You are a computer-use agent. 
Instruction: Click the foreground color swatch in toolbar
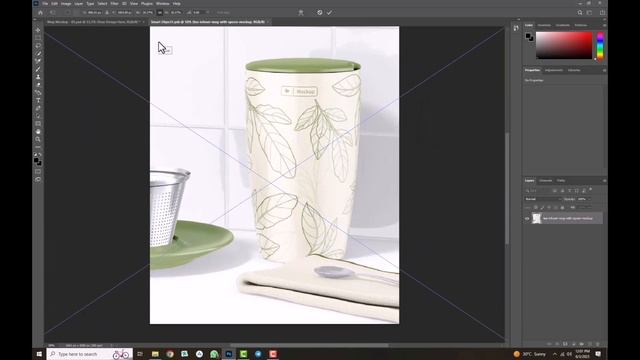pyautogui.click(x=36, y=160)
